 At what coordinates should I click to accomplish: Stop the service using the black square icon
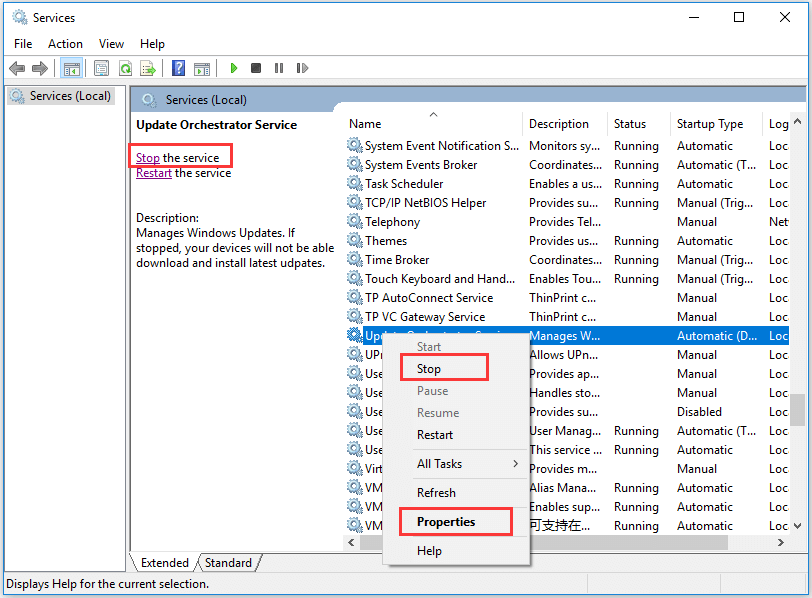click(254, 68)
